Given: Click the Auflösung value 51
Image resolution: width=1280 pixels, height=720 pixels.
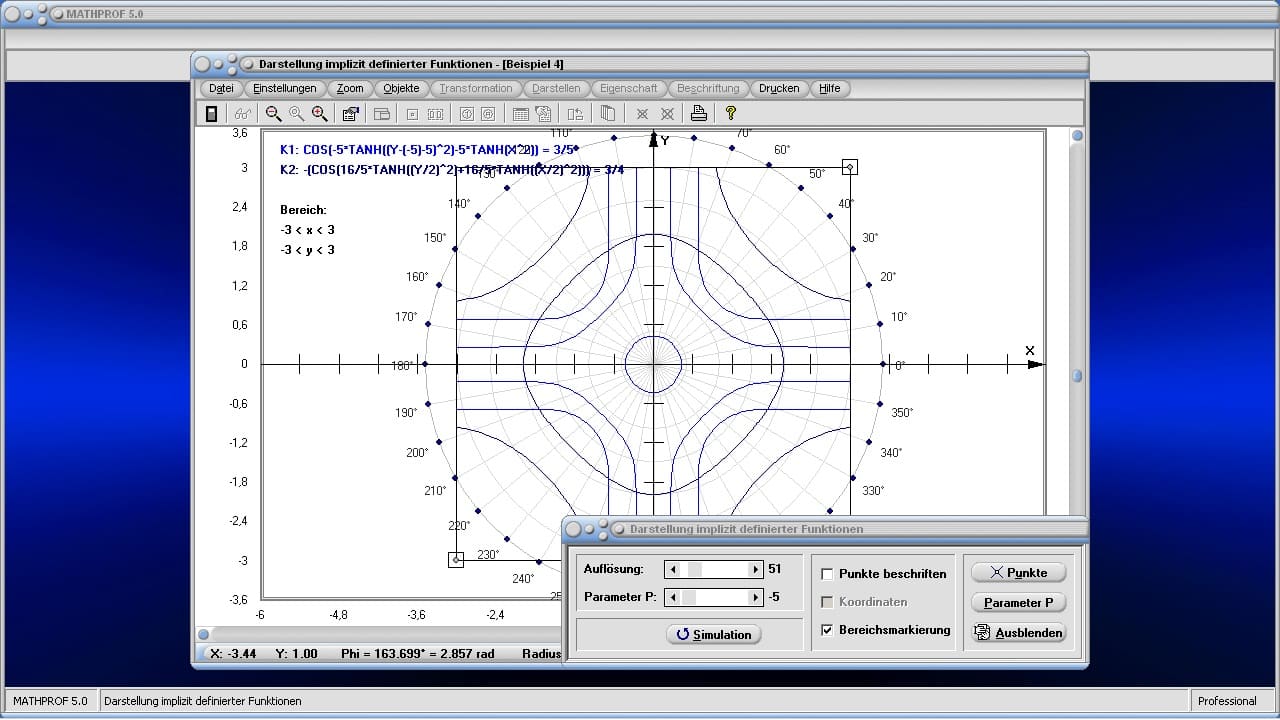Looking at the screenshot, I should point(774,569).
